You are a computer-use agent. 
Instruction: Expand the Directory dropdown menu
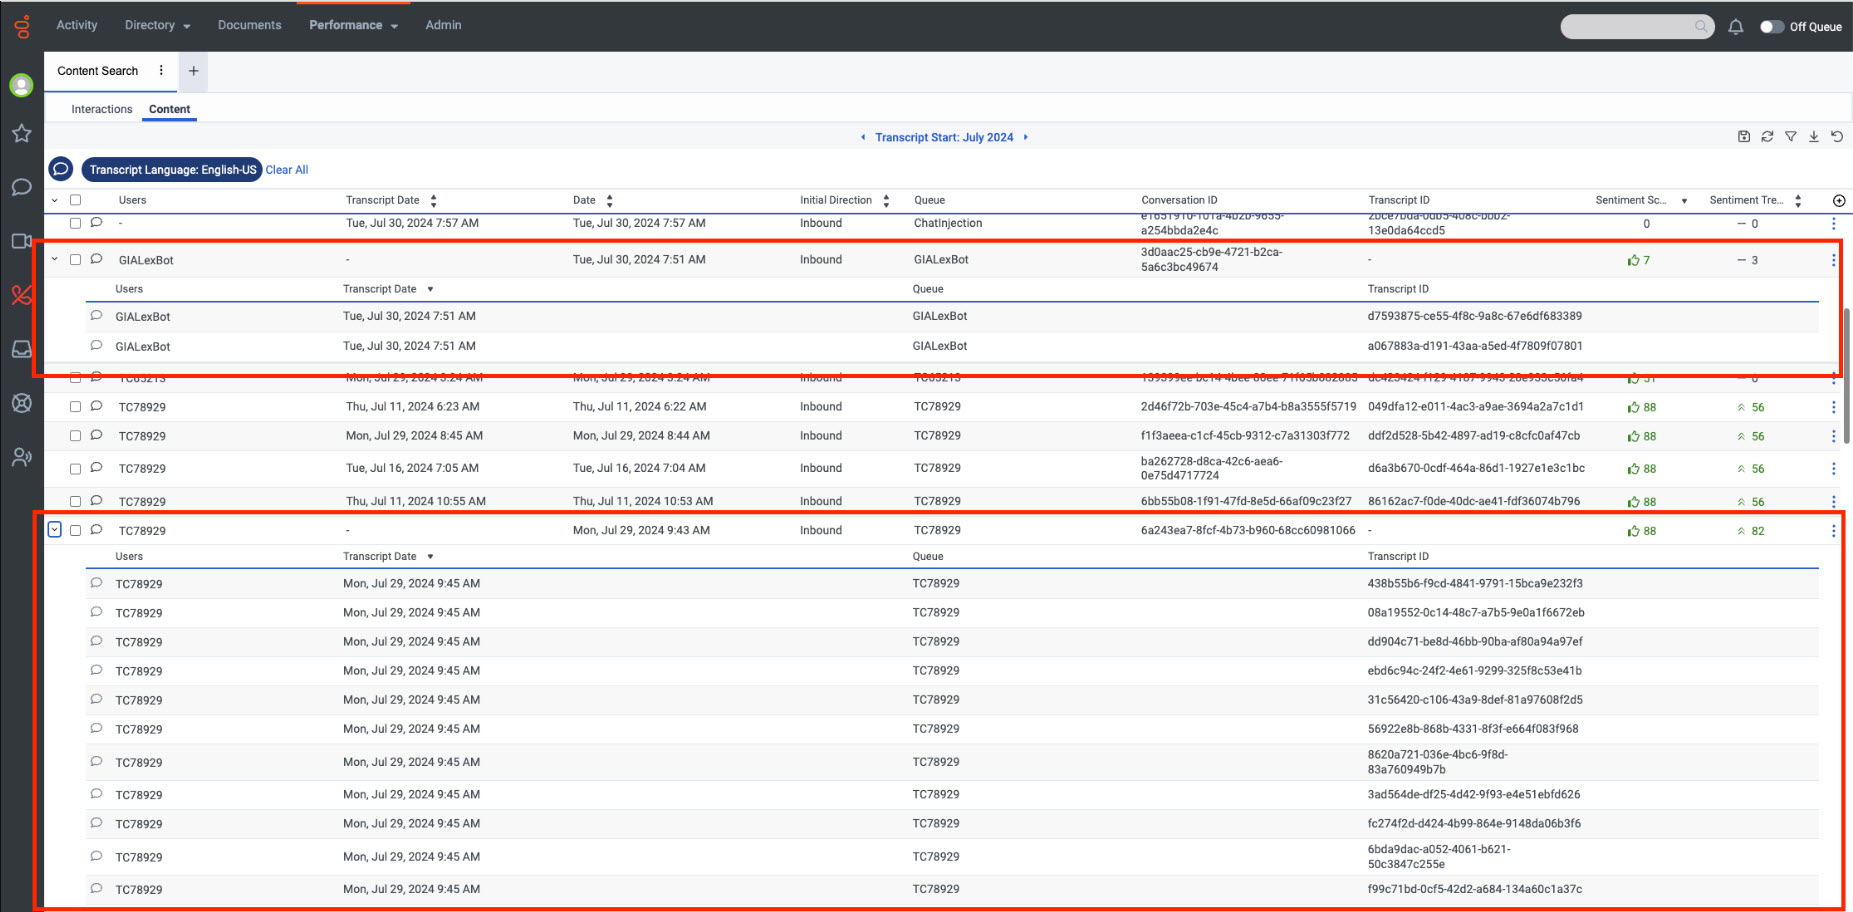157,25
